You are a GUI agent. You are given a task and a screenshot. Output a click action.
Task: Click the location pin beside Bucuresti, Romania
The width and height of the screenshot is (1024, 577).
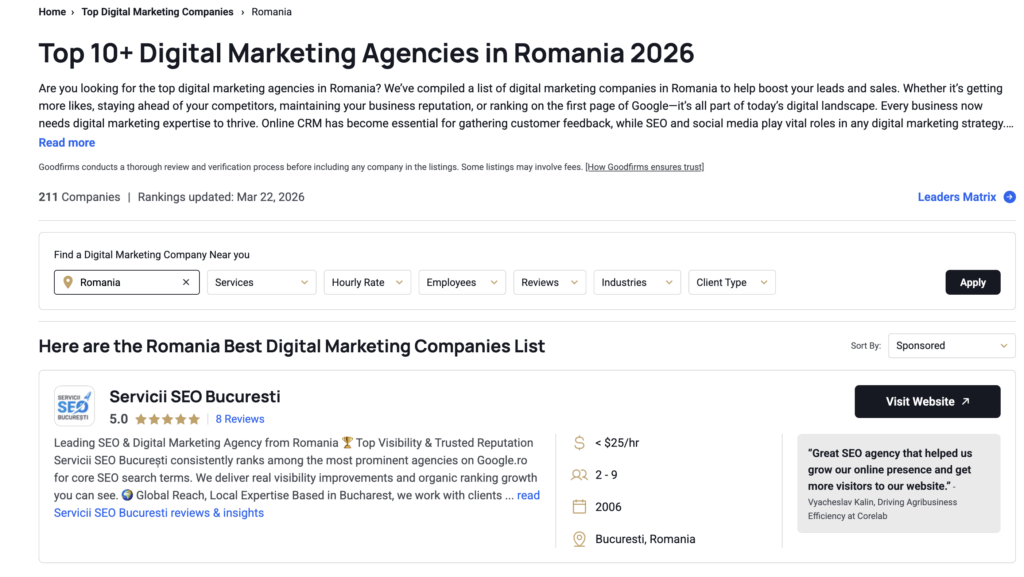581,538
